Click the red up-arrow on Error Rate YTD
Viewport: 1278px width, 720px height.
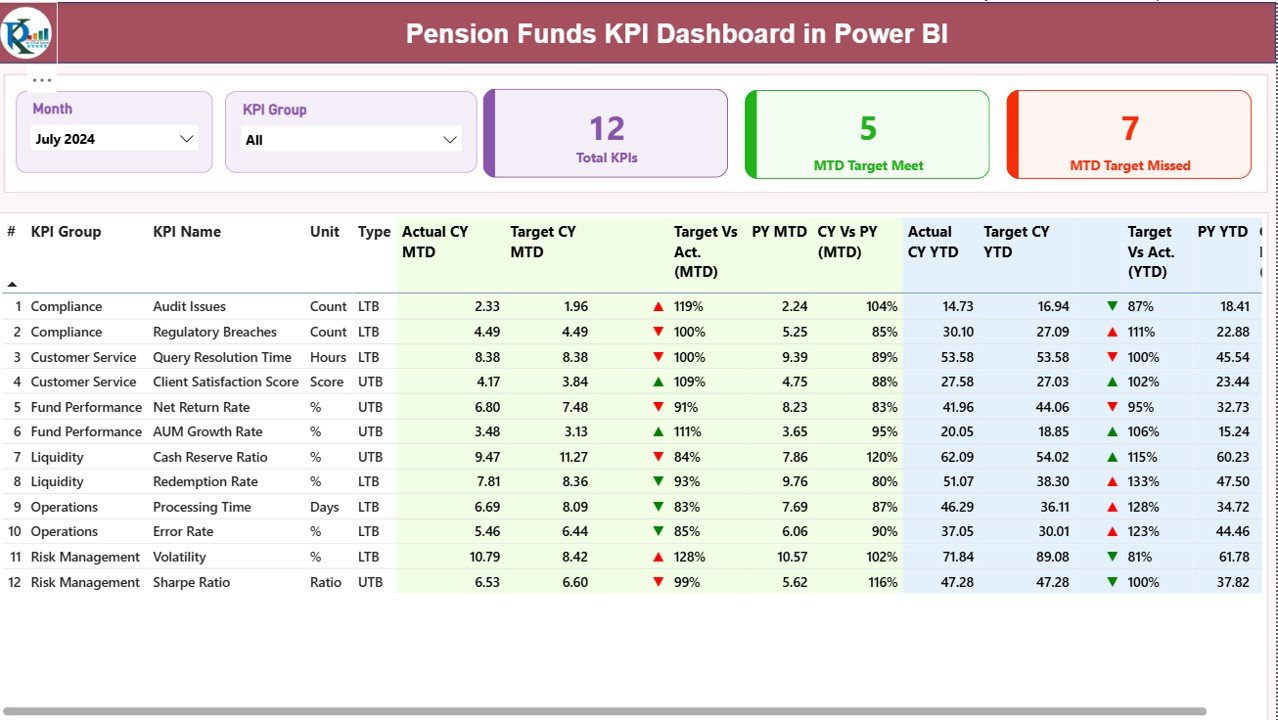[1113, 531]
